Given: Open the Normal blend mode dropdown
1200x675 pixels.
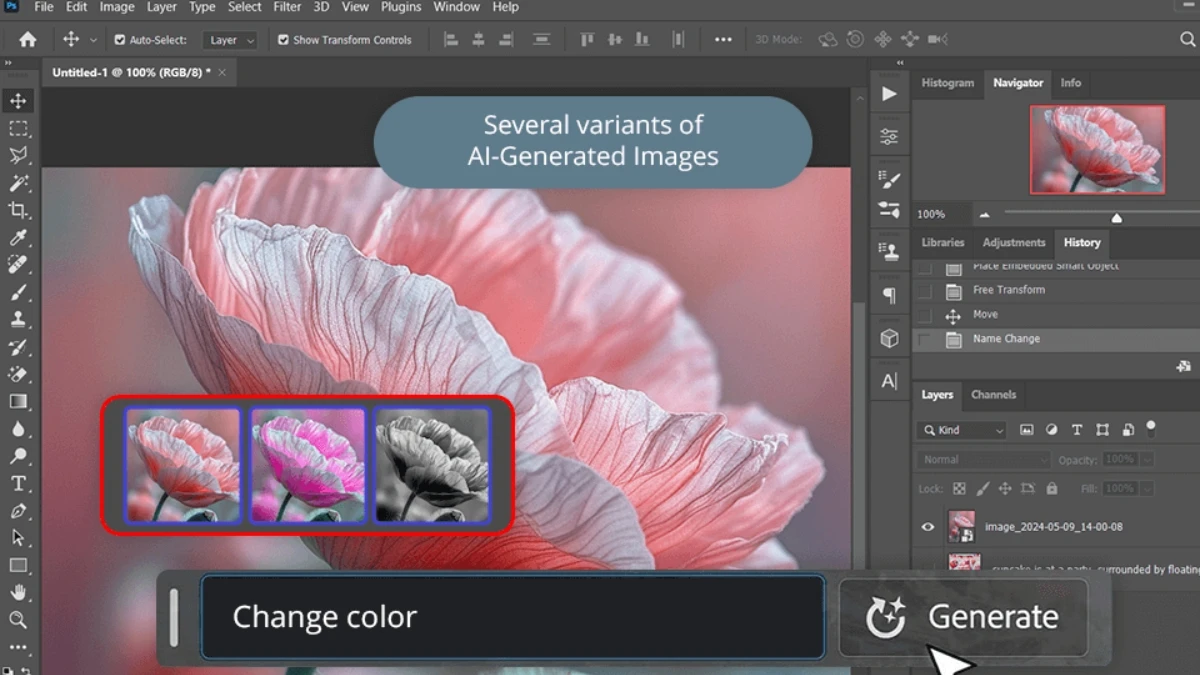Looking at the screenshot, I should (x=983, y=460).
